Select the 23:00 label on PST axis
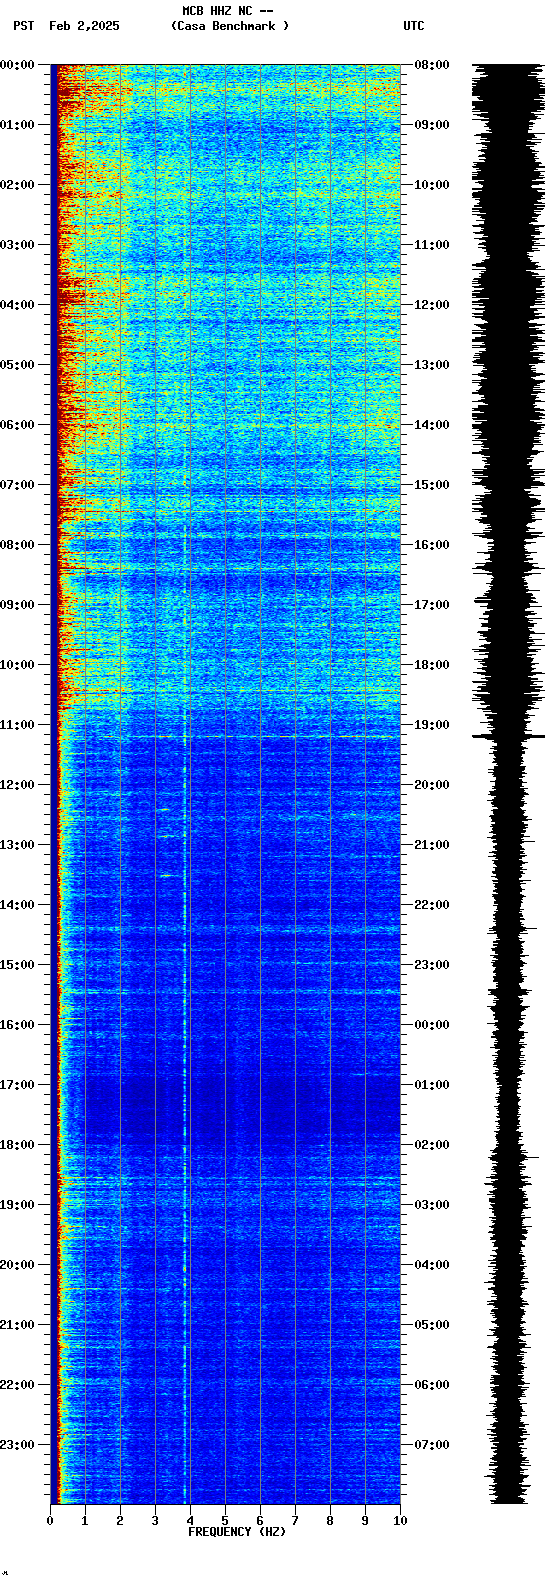The width and height of the screenshot is (552, 1584). coord(17,1445)
